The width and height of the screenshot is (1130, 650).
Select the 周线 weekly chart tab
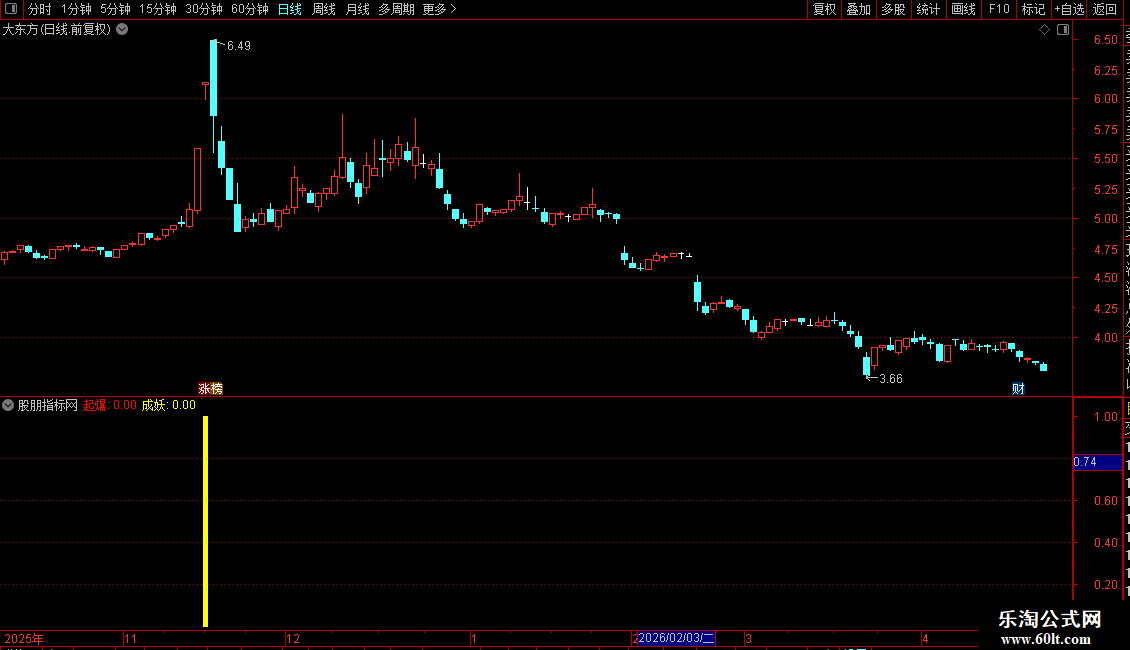pyautogui.click(x=324, y=9)
